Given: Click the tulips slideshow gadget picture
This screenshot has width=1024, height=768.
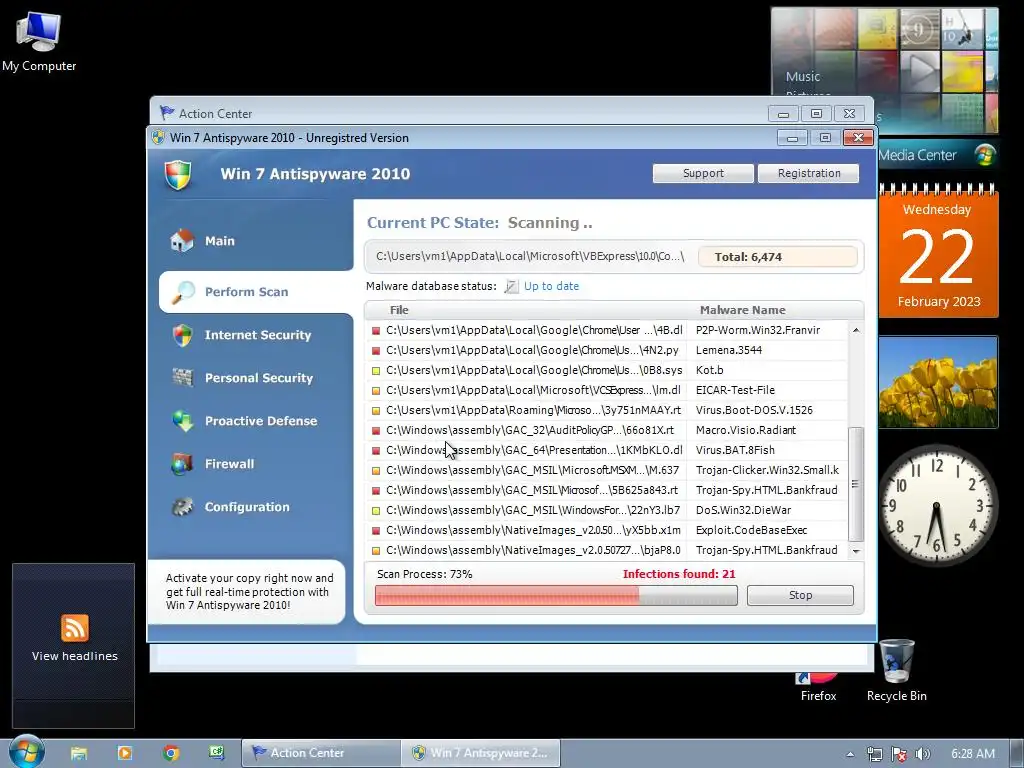Looking at the screenshot, I should (938, 381).
